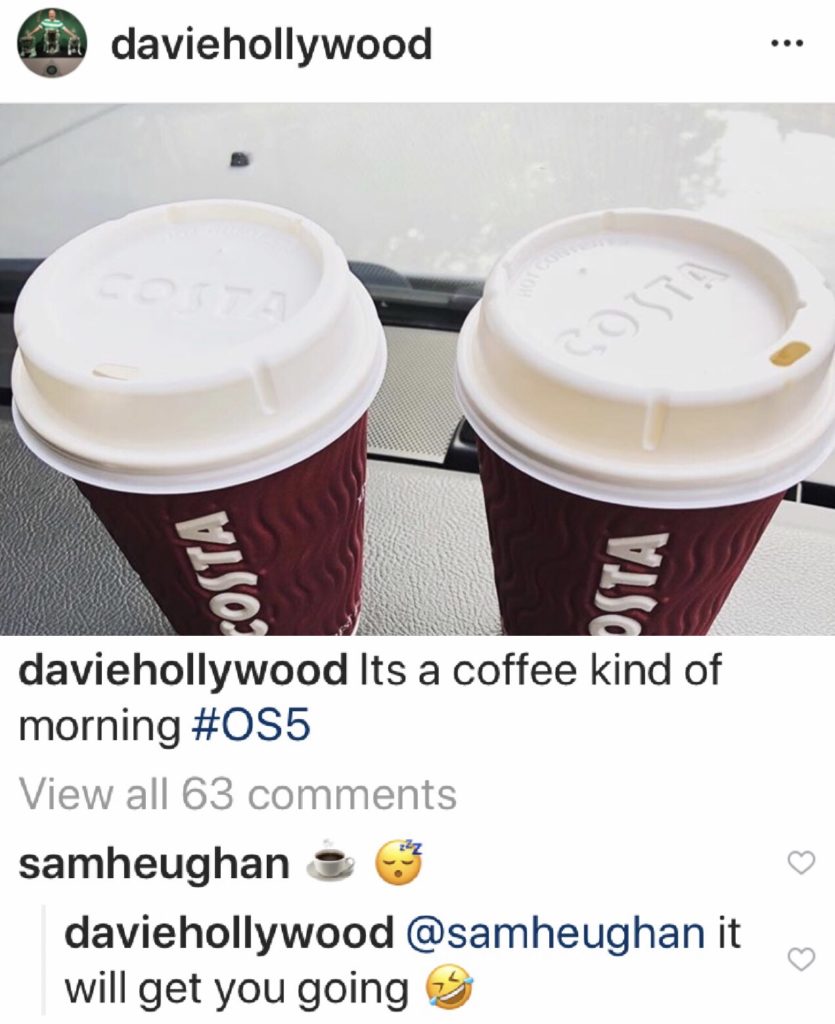Tap daviehollywood's profile picture avatar
Viewport: 835px width, 1024px height.
click(52, 44)
